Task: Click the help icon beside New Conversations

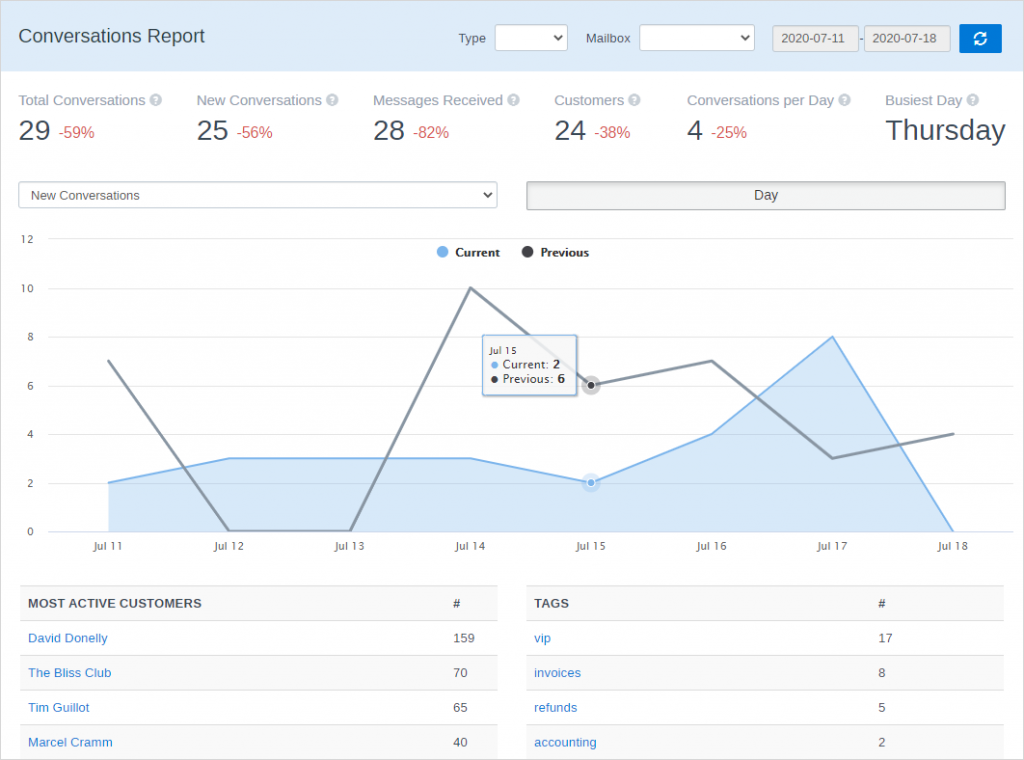Action: [x=333, y=100]
